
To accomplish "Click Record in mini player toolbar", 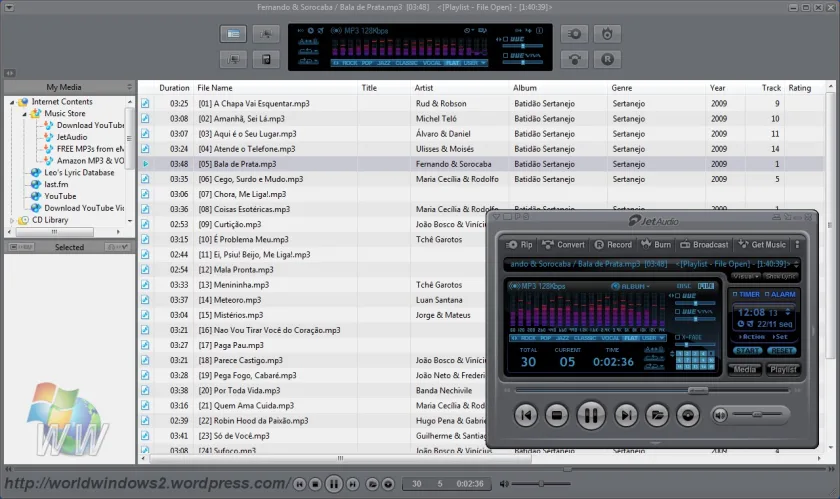I will click(613, 244).
